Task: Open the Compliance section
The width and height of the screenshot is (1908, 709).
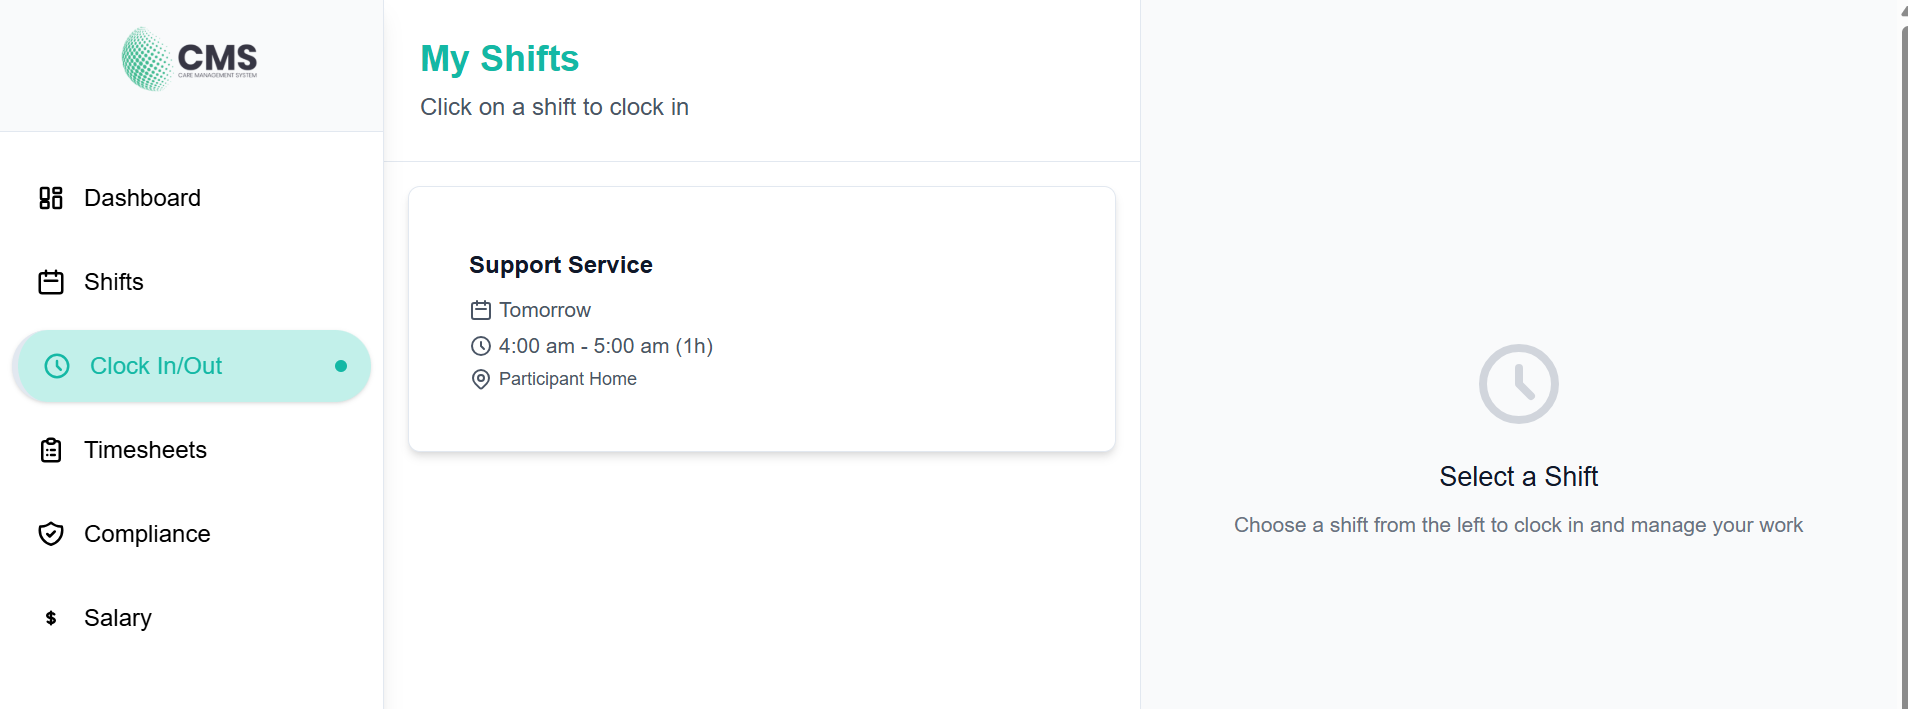Action: point(147,533)
